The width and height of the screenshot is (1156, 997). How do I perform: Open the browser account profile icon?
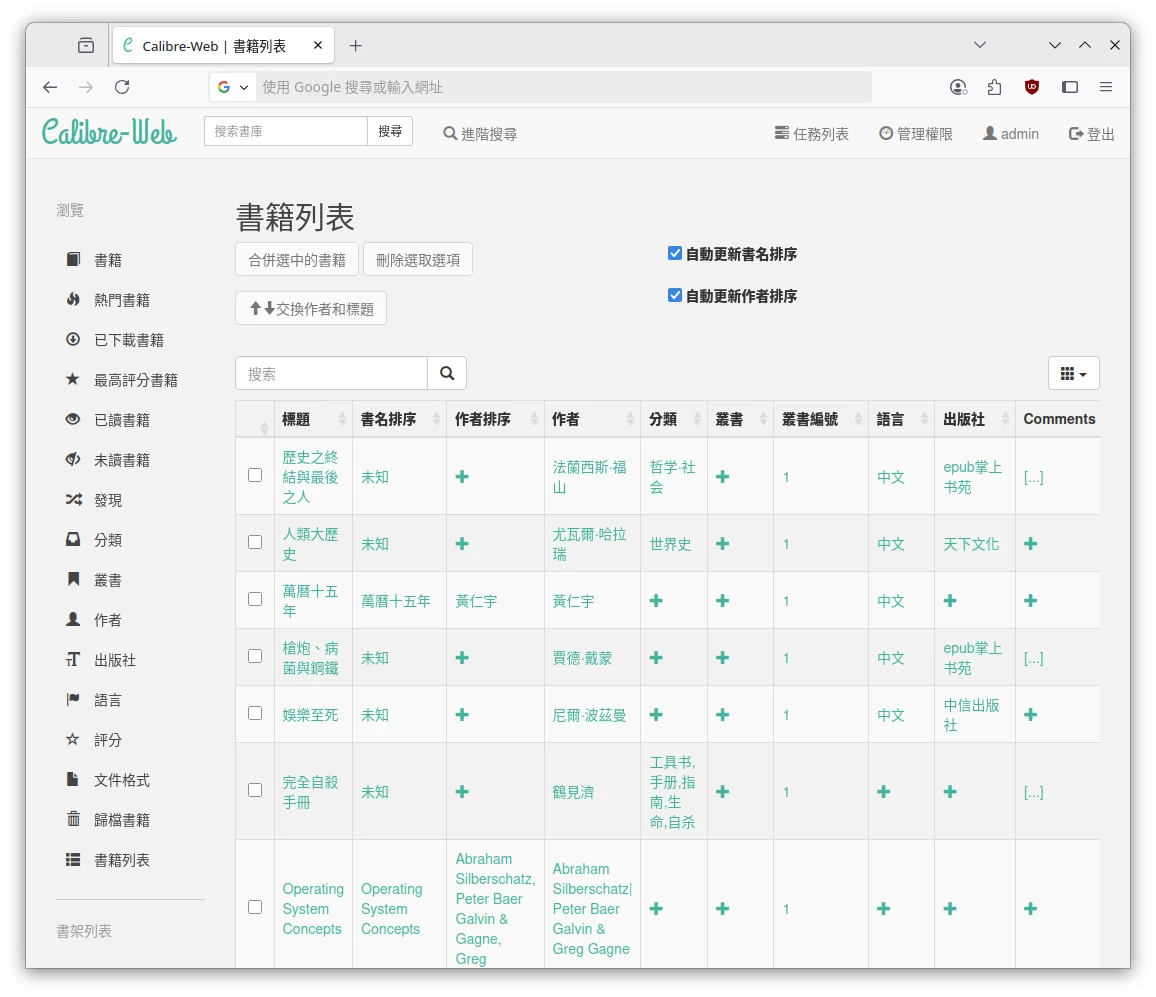tap(958, 87)
